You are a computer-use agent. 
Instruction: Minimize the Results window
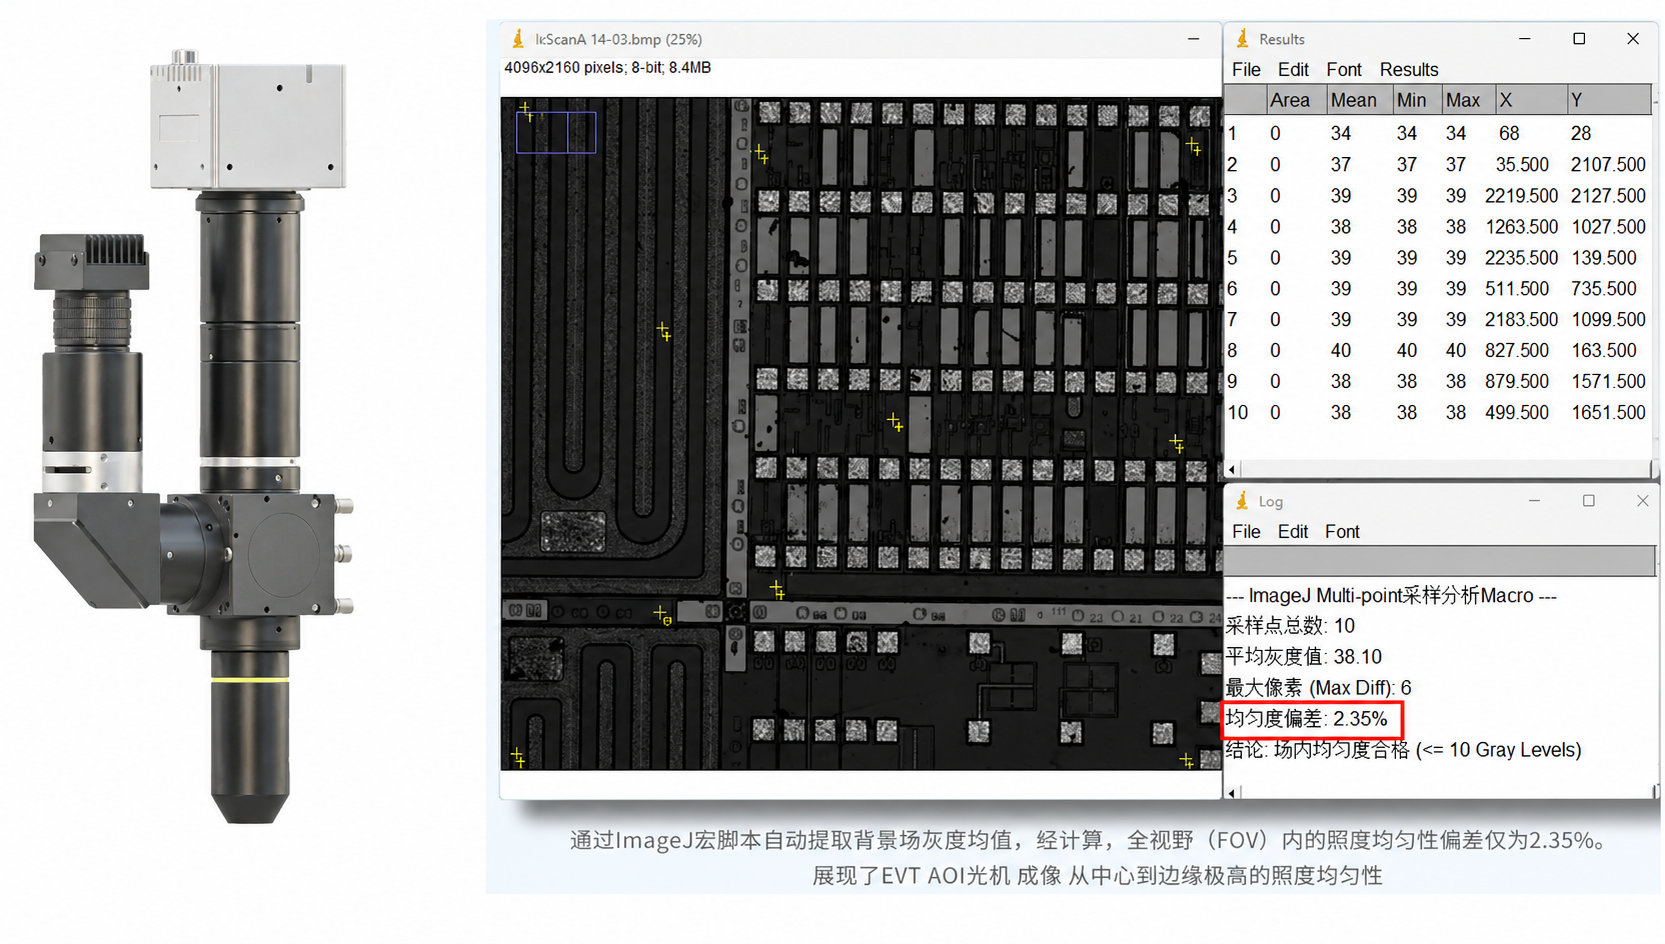coord(1525,39)
